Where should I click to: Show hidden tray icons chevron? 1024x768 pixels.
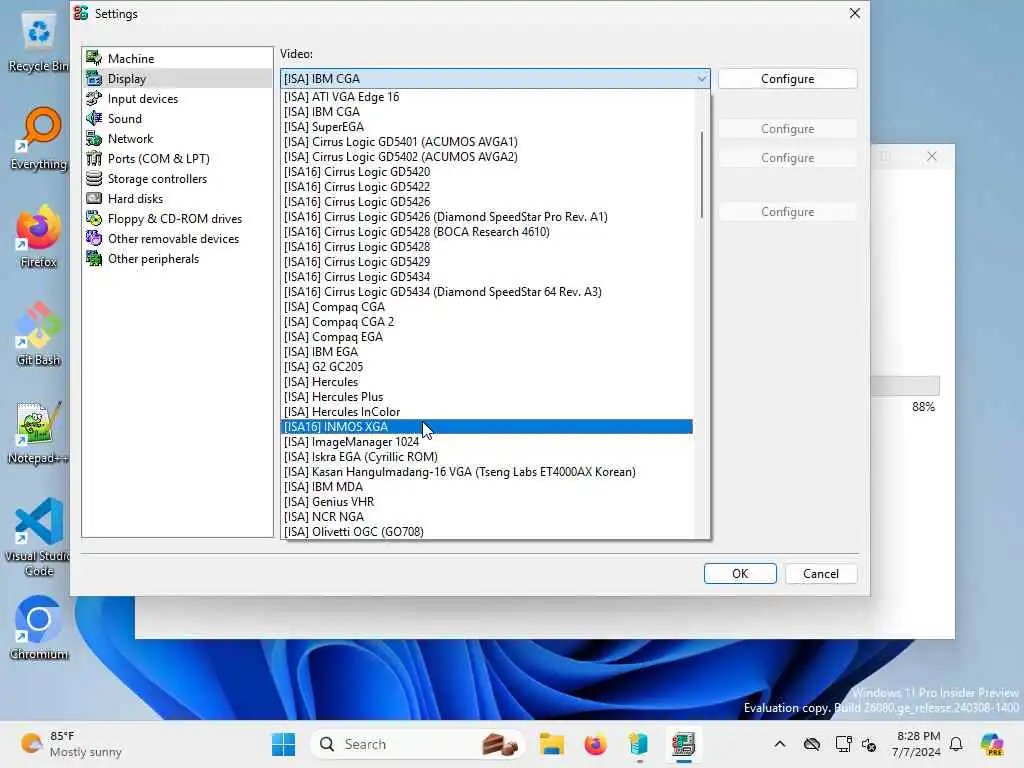point(780,744)
